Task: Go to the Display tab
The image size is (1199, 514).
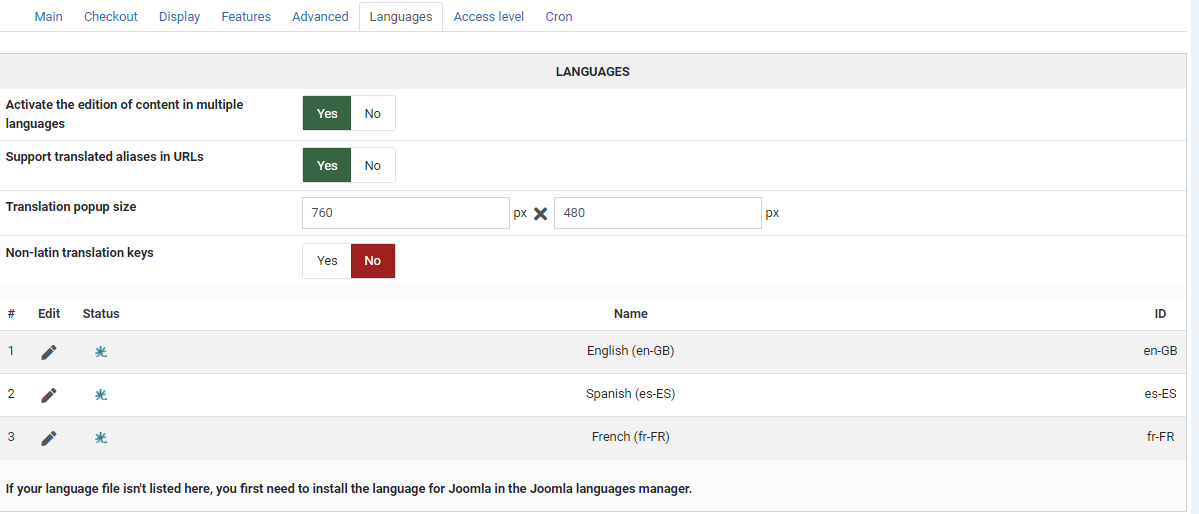Action: coord(179,17)
